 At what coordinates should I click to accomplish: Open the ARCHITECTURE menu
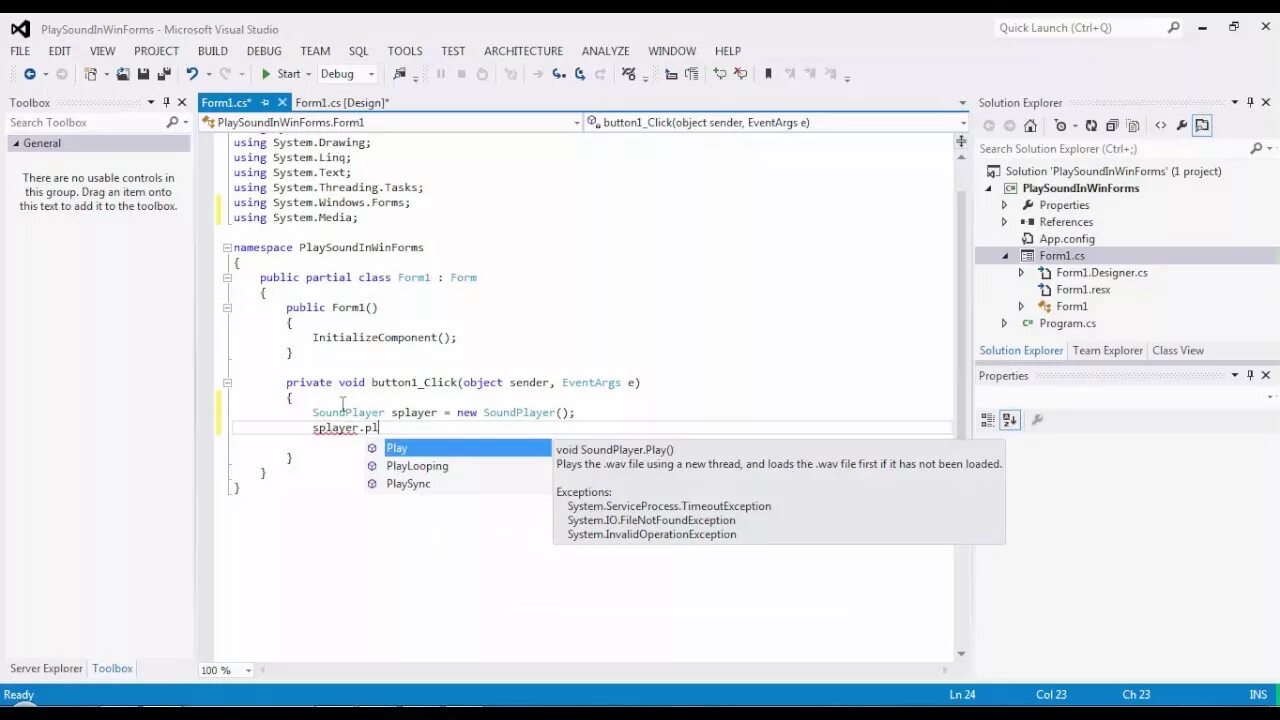523,51
